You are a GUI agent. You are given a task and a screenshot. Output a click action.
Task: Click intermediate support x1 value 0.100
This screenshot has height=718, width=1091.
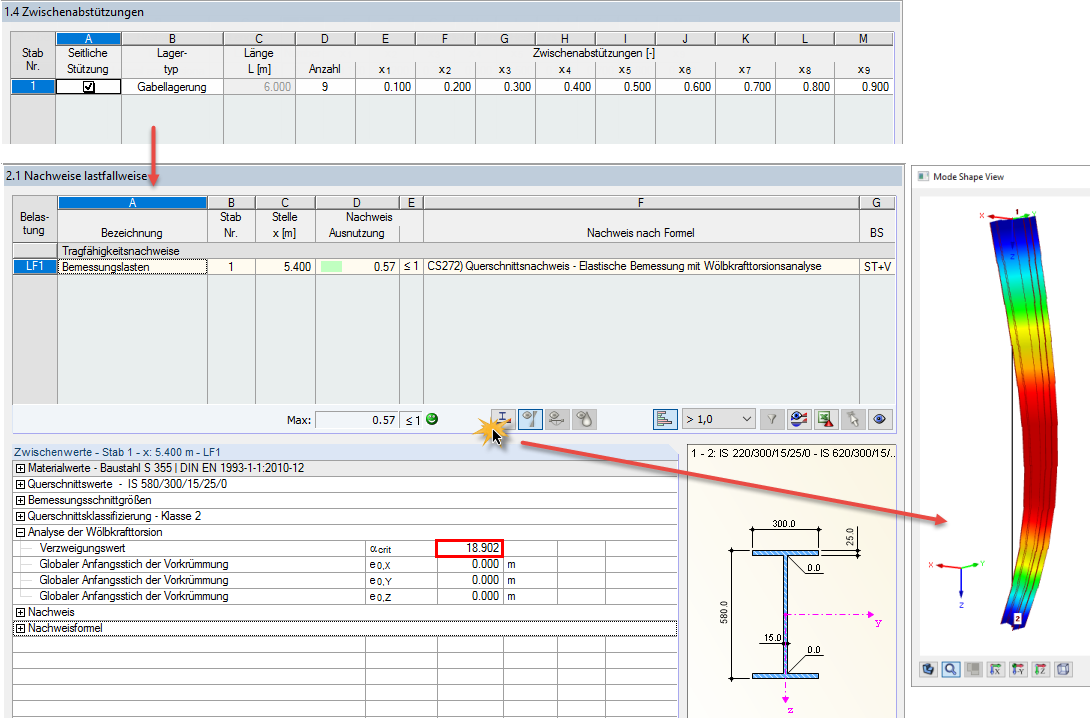(x=385, y=87)
